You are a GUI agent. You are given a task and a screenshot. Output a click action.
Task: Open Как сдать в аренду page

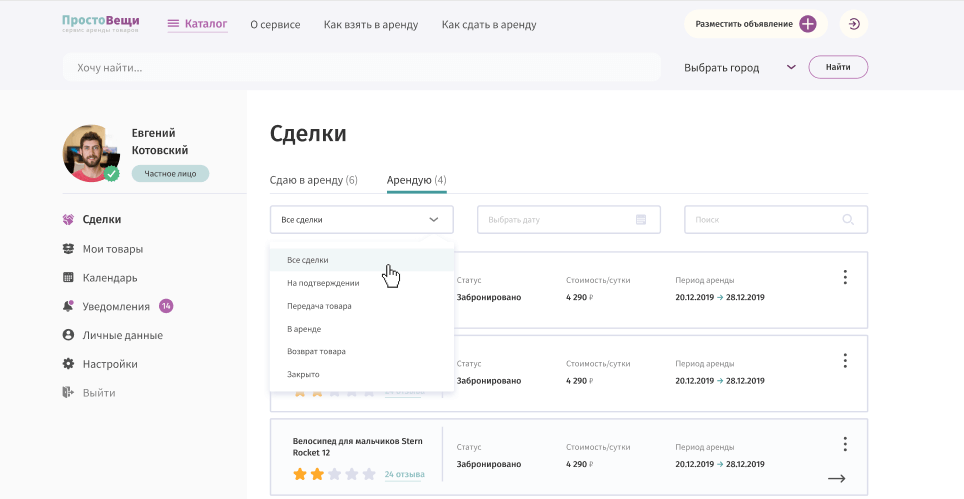489,25
